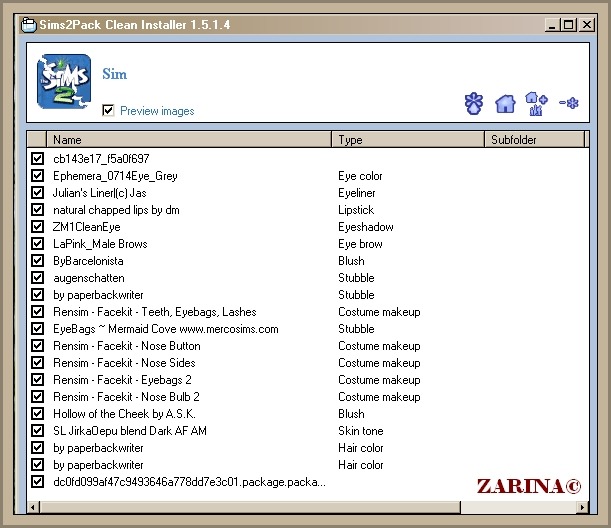Click the Skin tone type cell

pos(360,431)
